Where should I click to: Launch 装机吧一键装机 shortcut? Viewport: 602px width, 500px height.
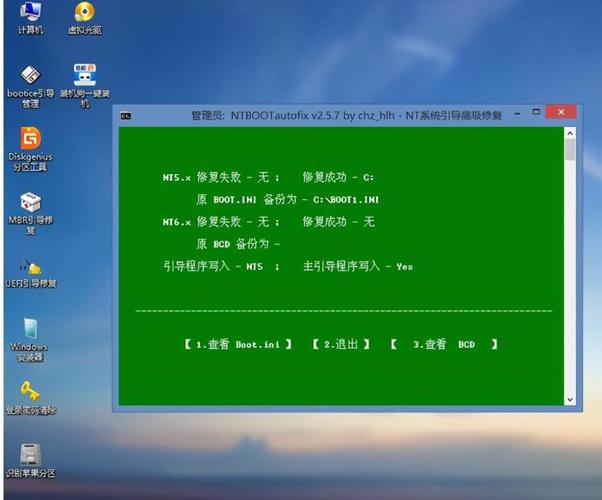[84, 86]
